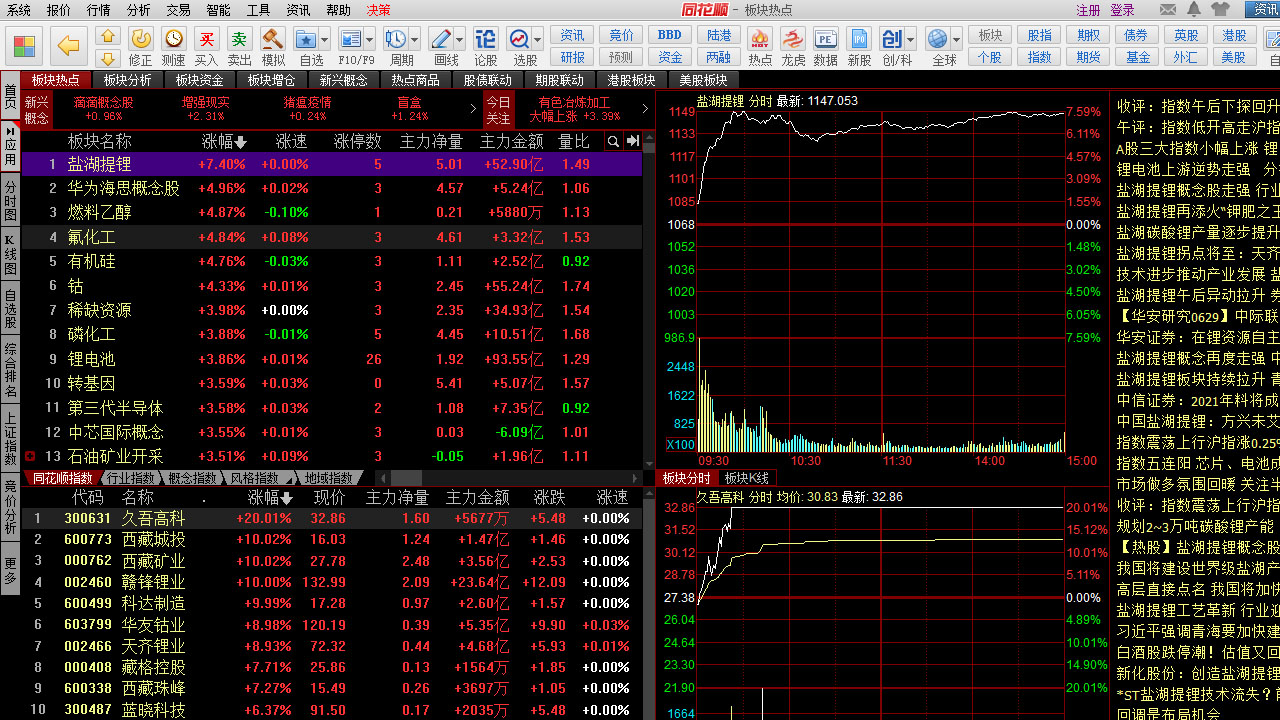
Task: Open the 交易 menu in menu bar
Action: click(x=178, y=10)
